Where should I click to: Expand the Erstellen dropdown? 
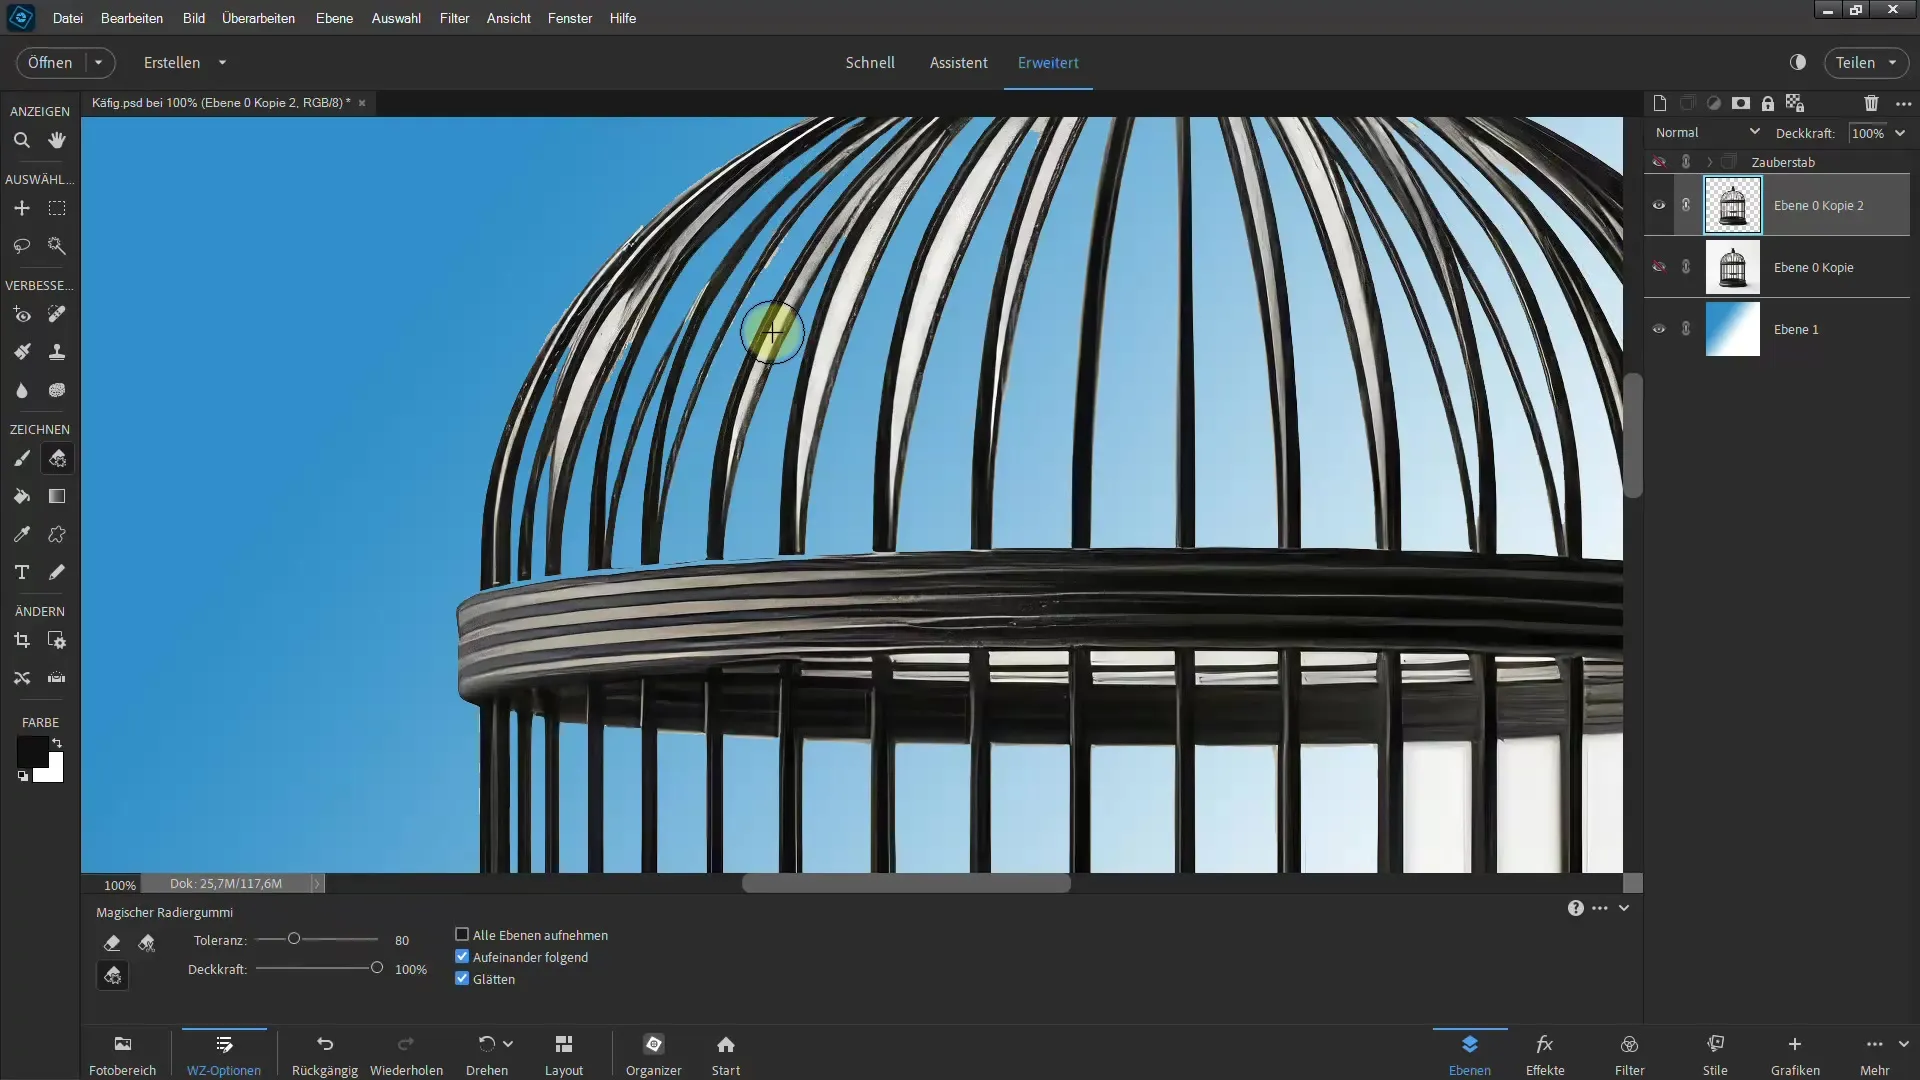tap(222, 62)
